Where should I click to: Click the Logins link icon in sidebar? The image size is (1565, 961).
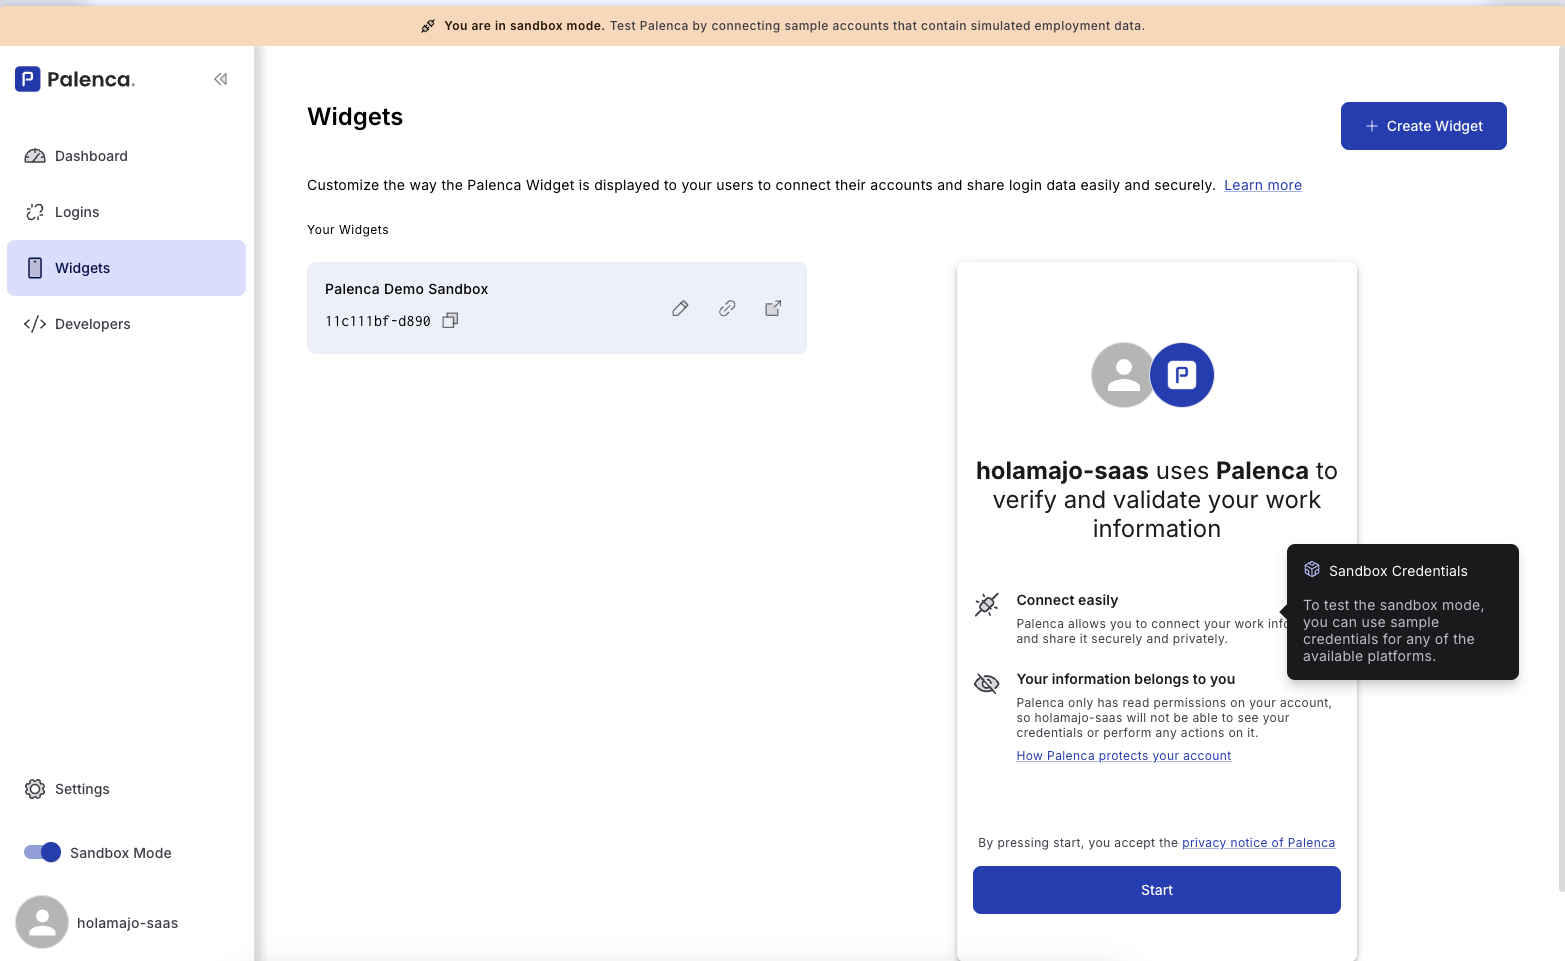[35, 212]
